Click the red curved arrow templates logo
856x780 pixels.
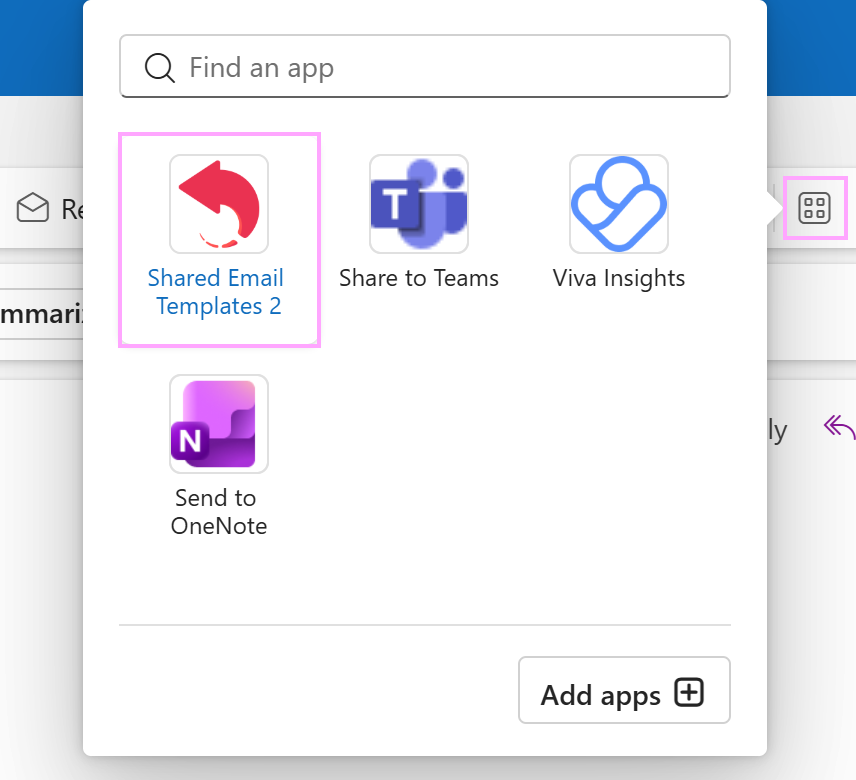pyautogui.click(x=218, y=204)
